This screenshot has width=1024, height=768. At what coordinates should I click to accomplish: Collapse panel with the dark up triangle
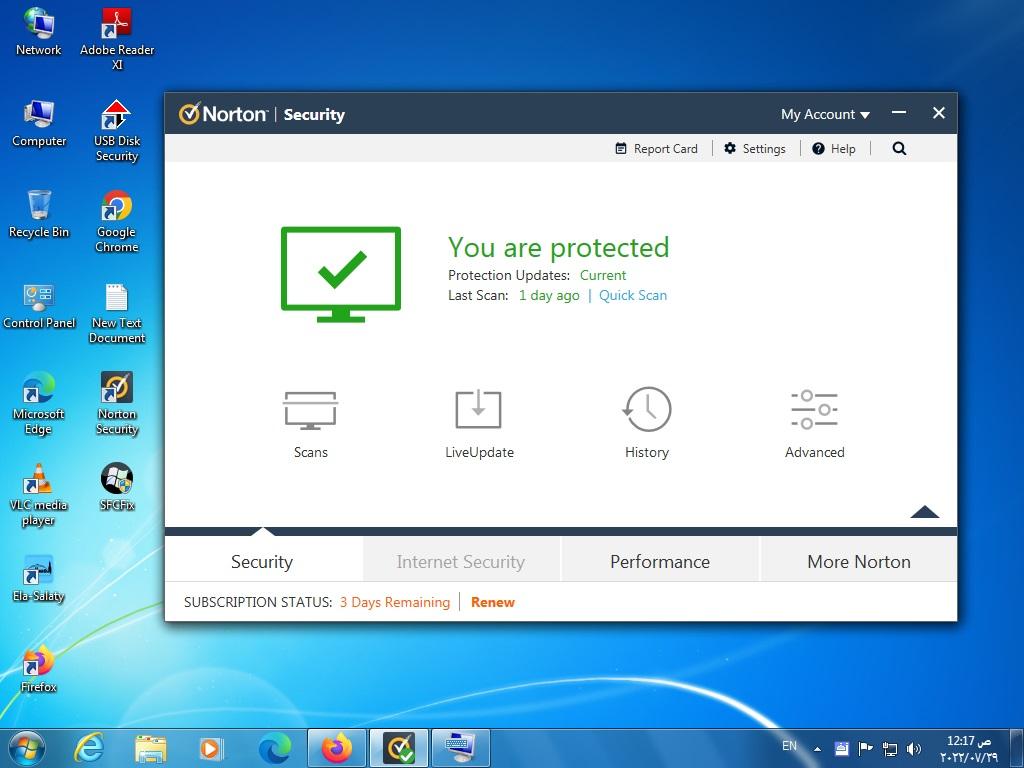(925, 511)
